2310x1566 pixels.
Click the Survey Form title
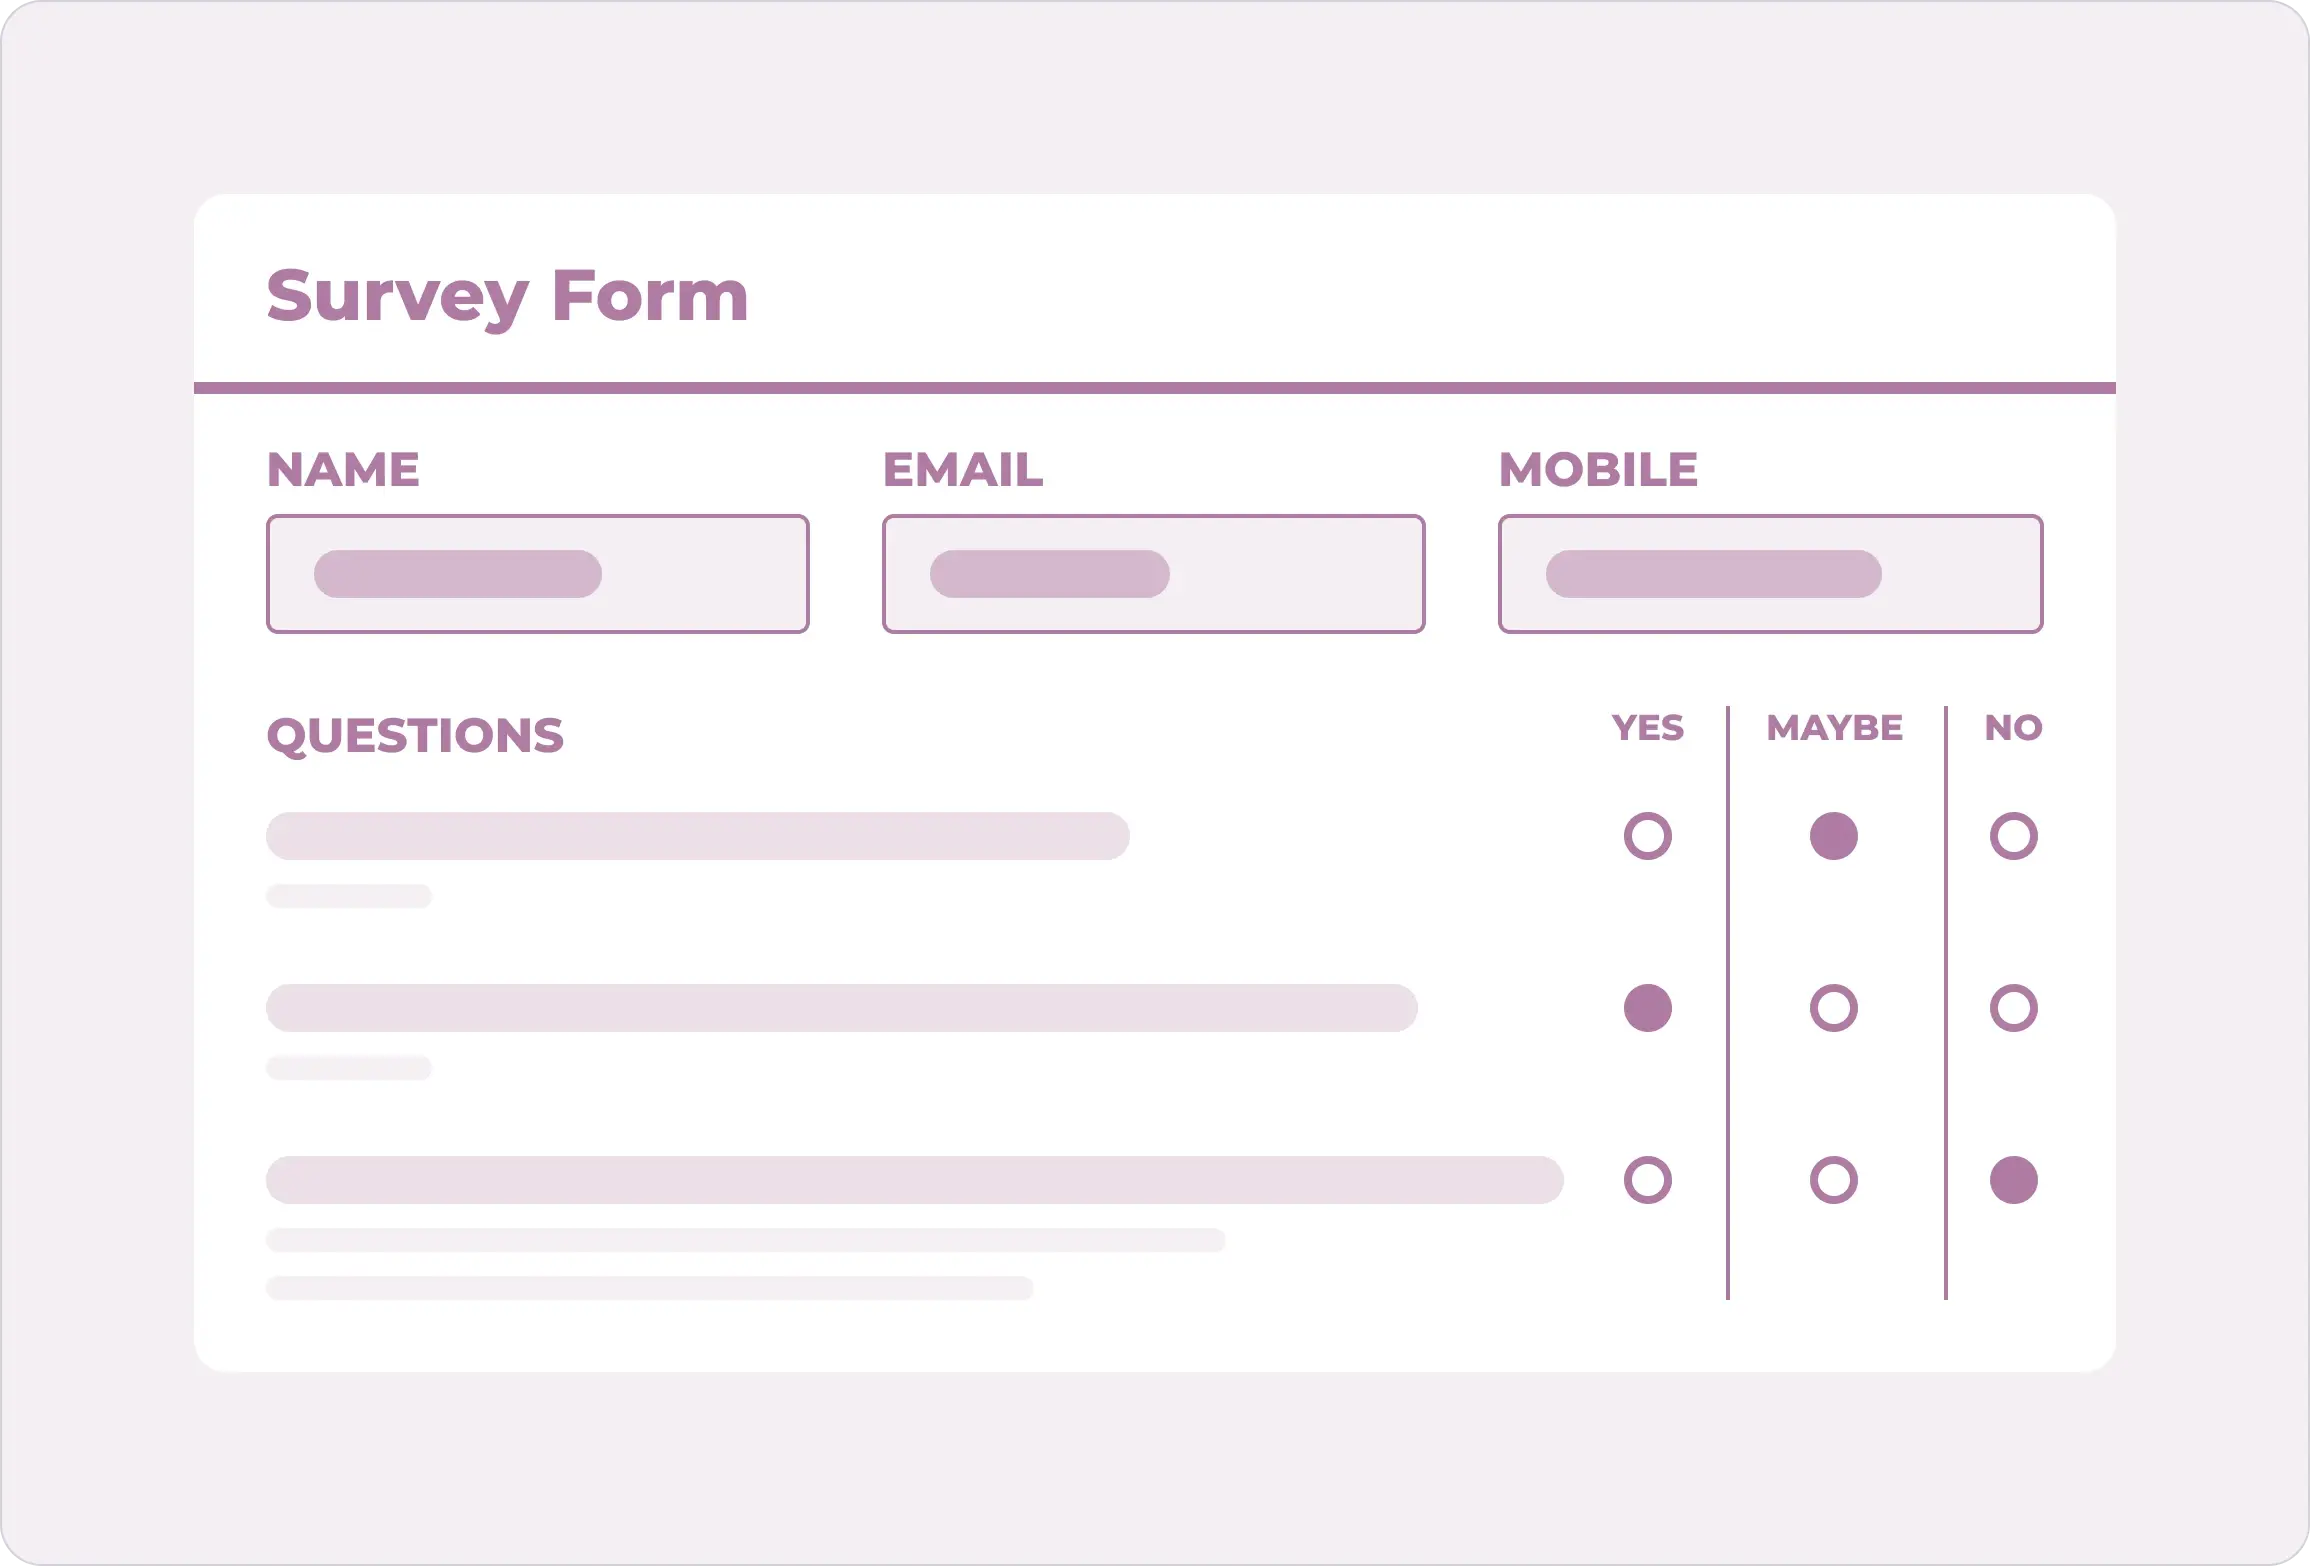pyautogui.click(x=507, y=297)
